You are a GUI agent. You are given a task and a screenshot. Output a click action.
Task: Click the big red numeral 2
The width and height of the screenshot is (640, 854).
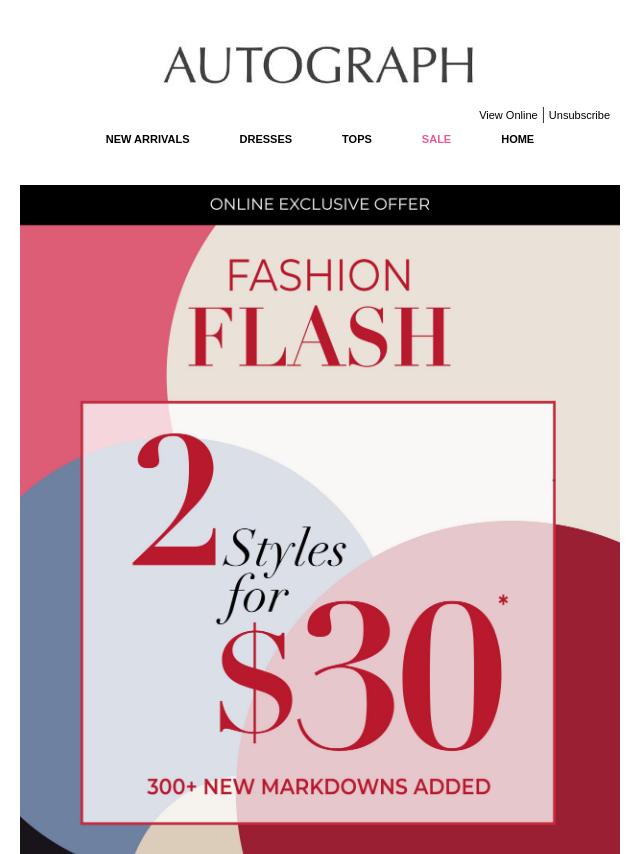[x=174, y=499]
